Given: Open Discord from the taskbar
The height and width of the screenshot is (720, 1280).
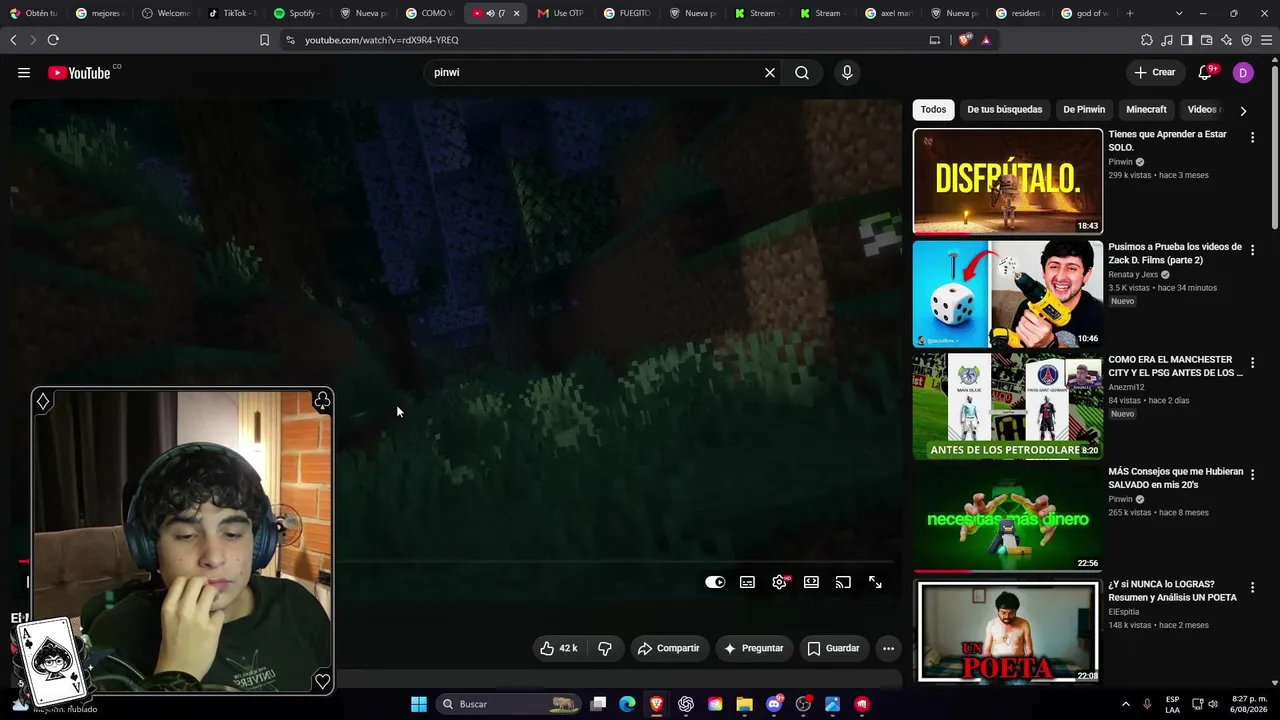Looking at the screenshot, I should click(774, 704).
